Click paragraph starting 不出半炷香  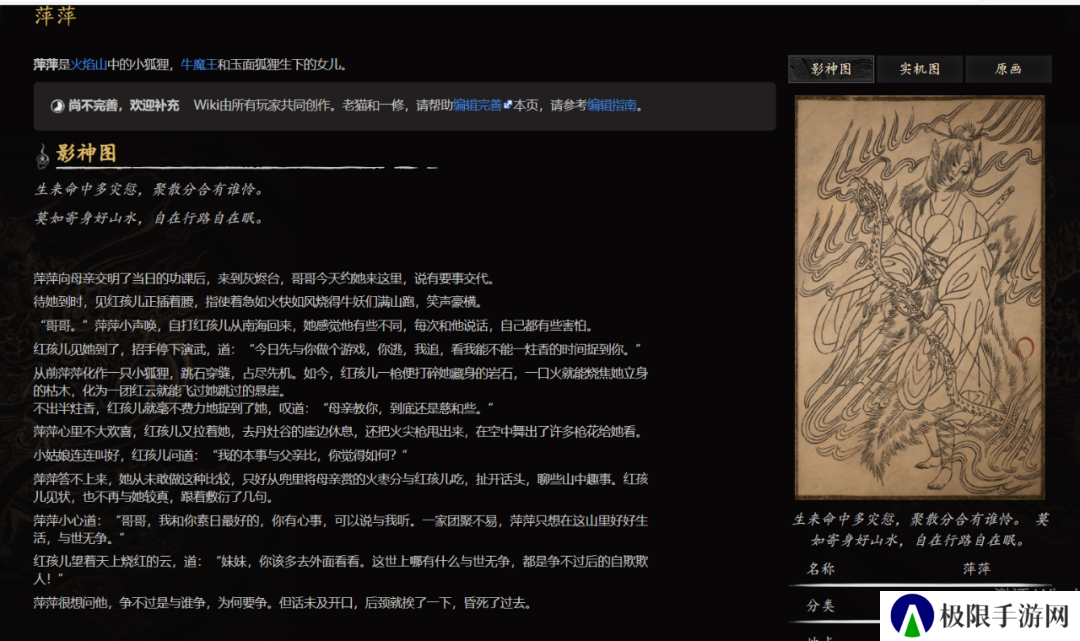pos(264,408)
